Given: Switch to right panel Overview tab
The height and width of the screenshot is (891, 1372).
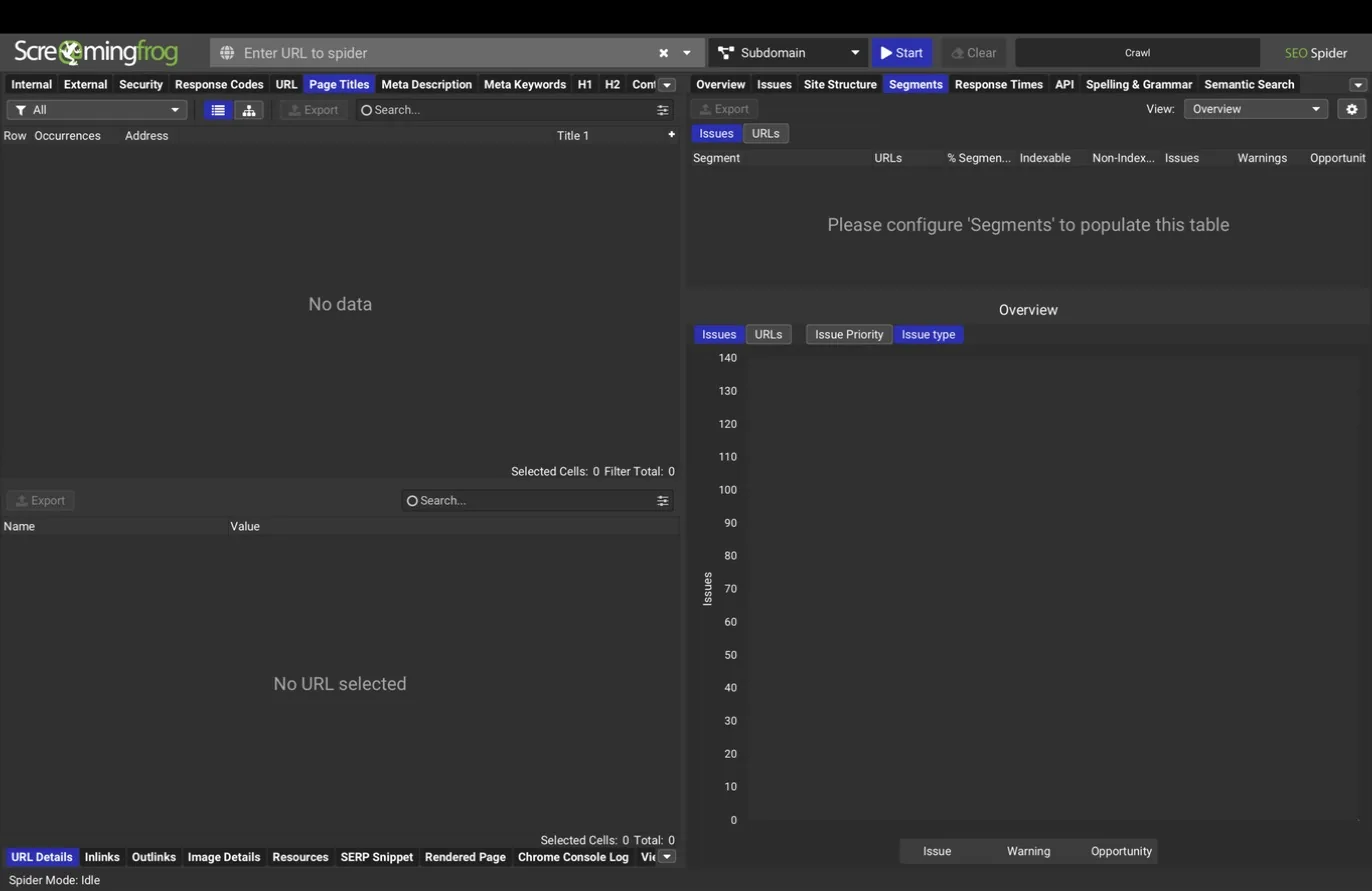Looking at the screenshot, I should (x=721, y=85).
